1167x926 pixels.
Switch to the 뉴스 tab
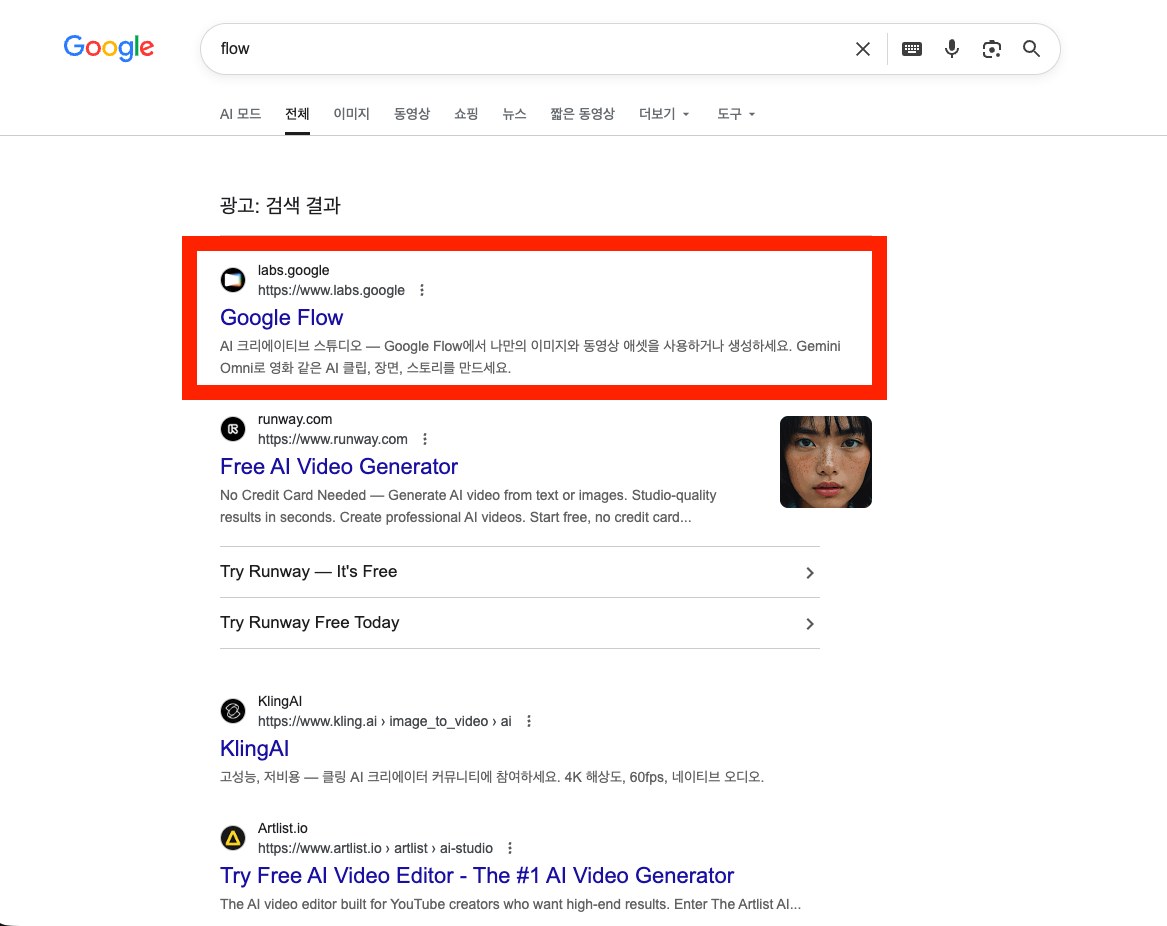point(514,114)
